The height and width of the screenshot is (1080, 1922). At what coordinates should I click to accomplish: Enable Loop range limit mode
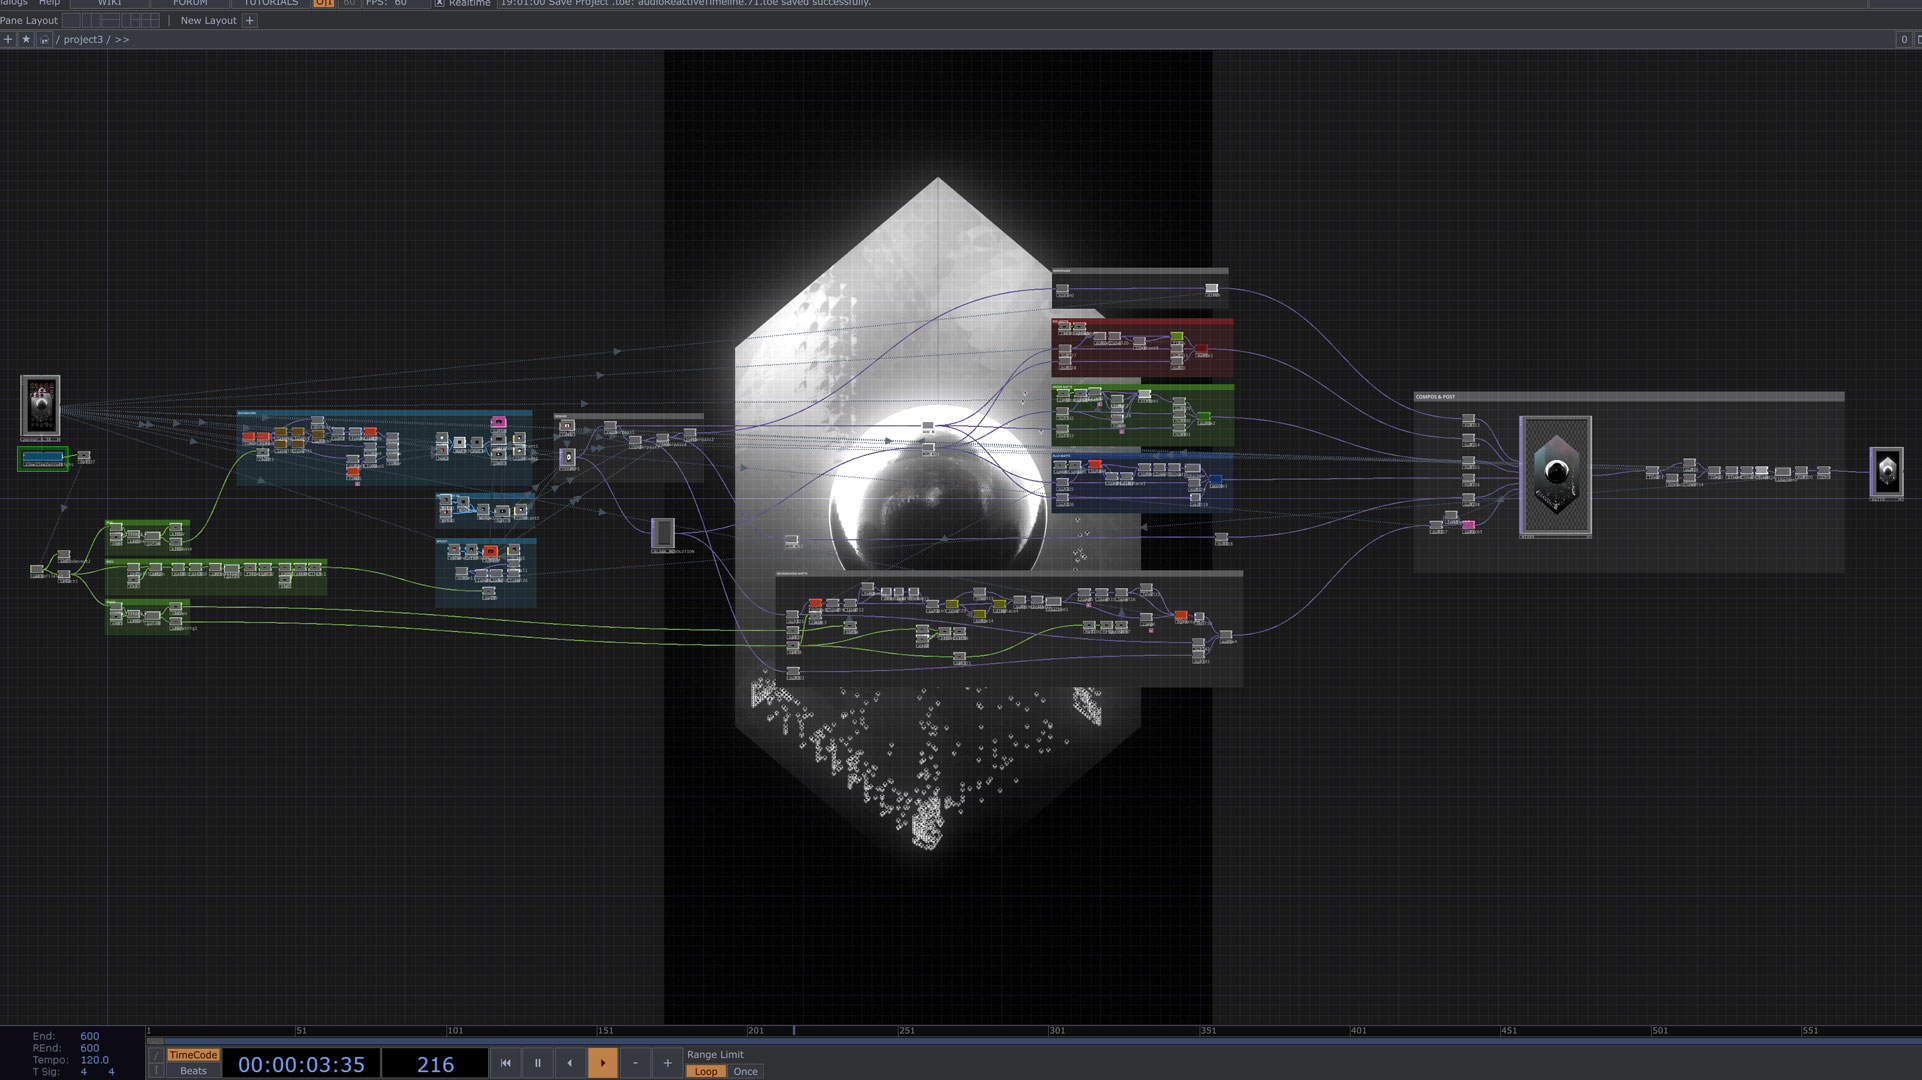[x=705, y=1071]
